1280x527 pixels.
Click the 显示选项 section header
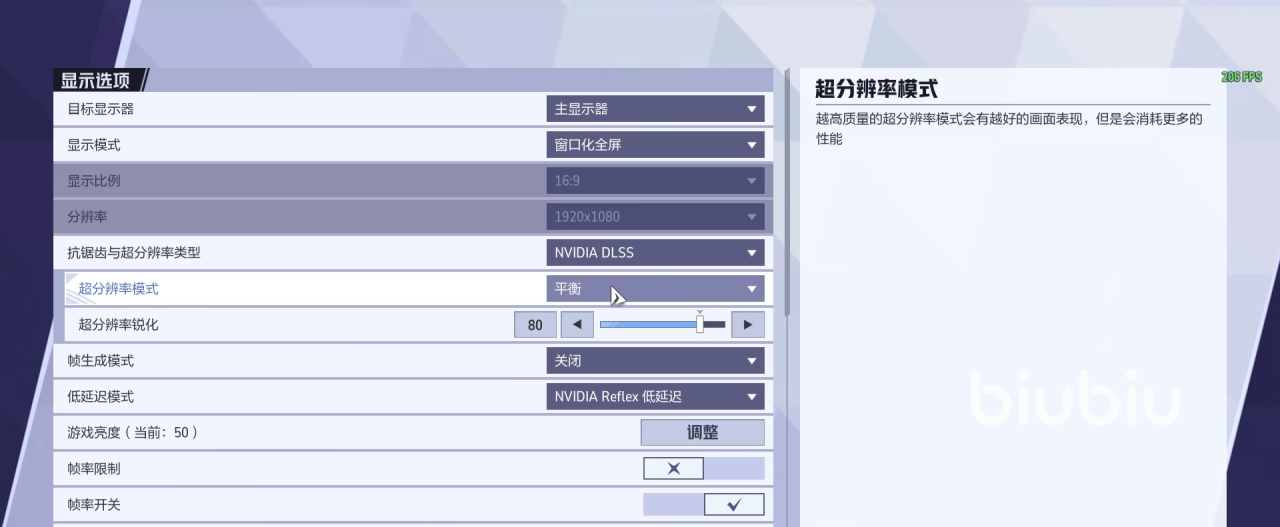[96, 81]
